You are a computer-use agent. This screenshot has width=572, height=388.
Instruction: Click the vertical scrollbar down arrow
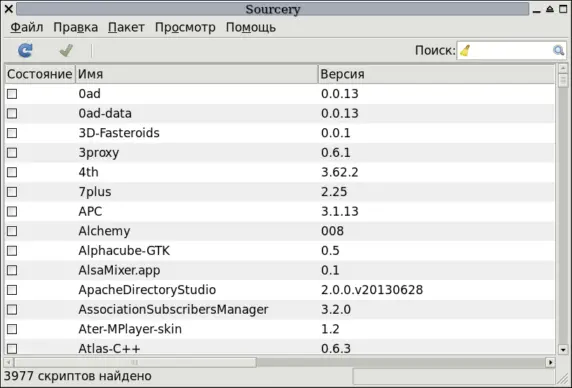563,350
